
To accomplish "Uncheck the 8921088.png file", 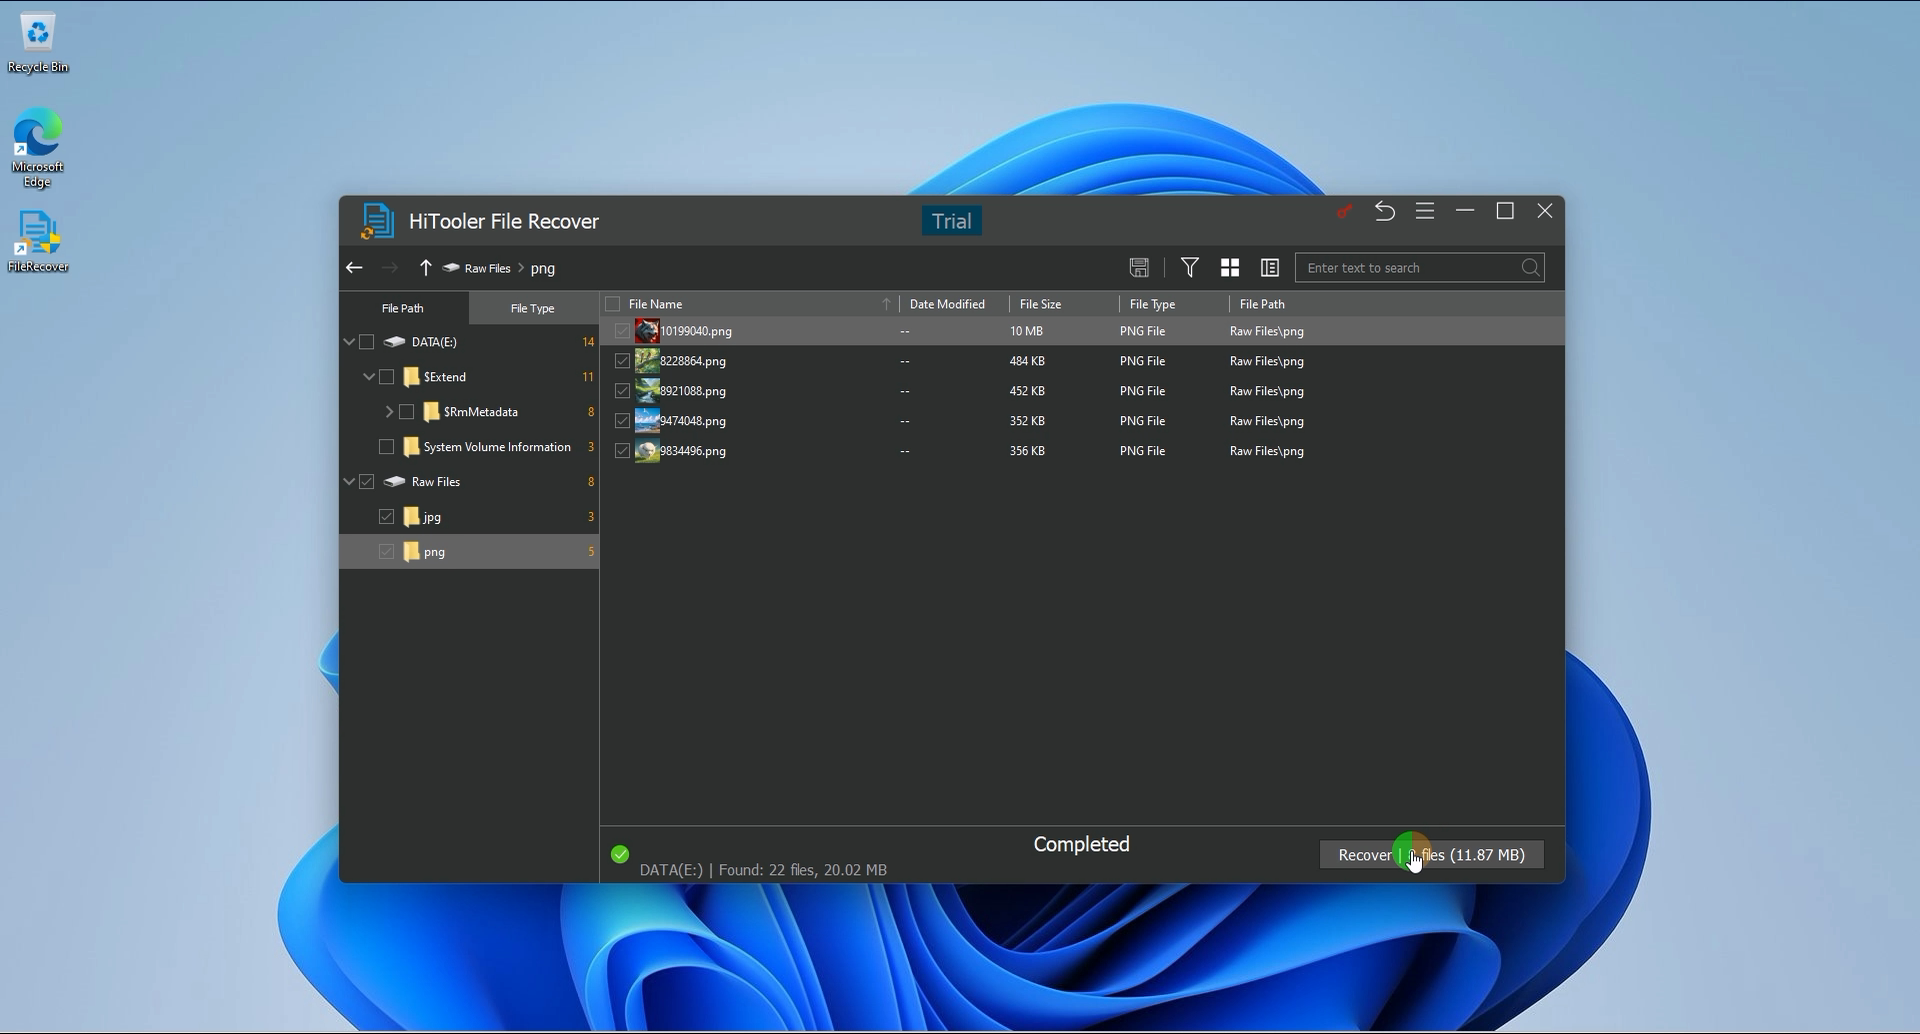I will coord(622,390).
